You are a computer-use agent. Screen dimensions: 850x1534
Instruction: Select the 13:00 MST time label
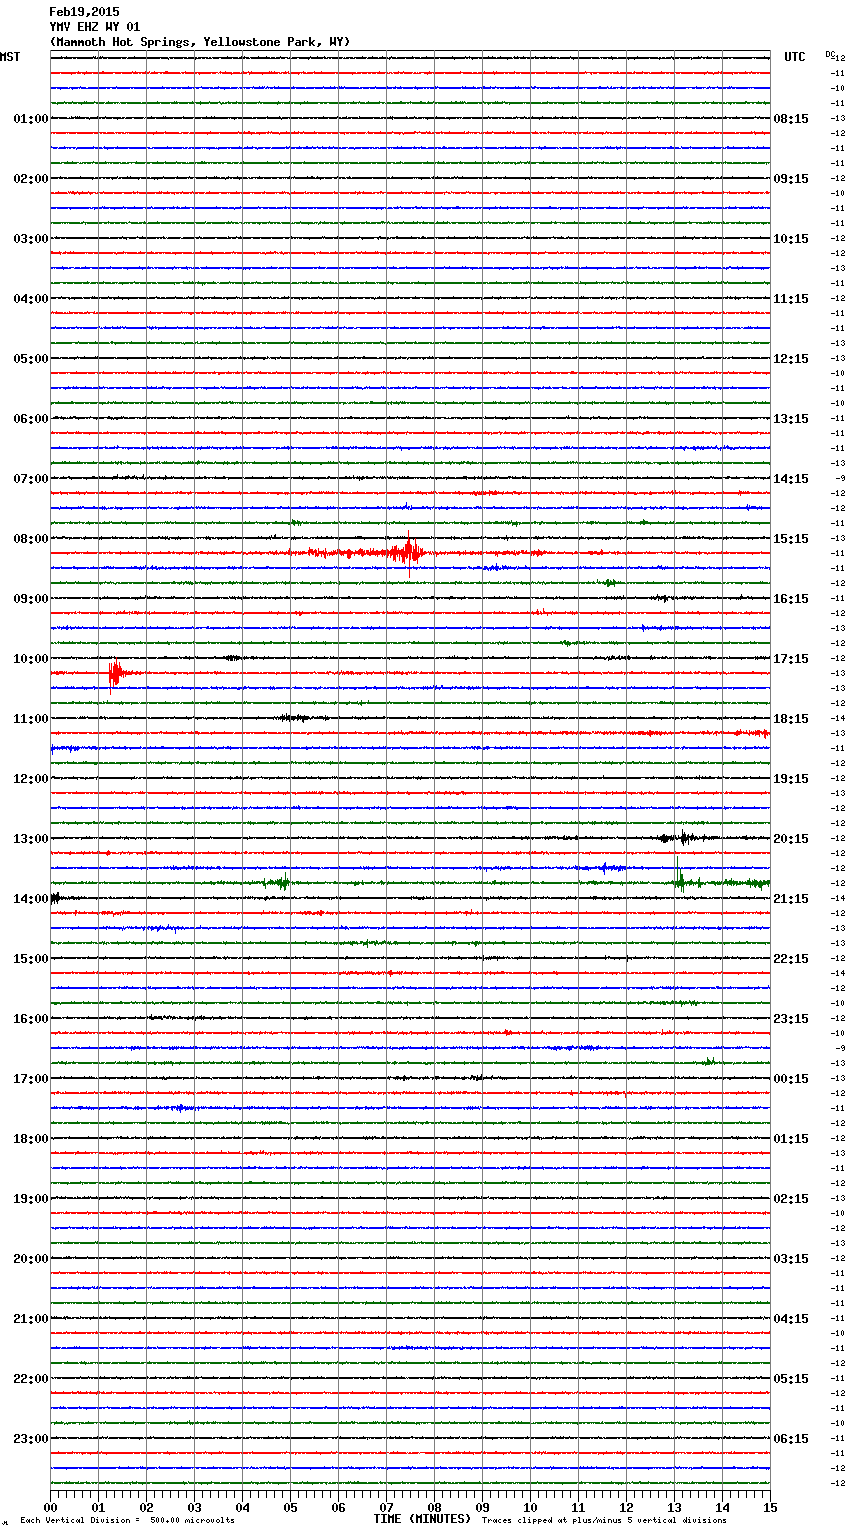(x=31, y=839)
